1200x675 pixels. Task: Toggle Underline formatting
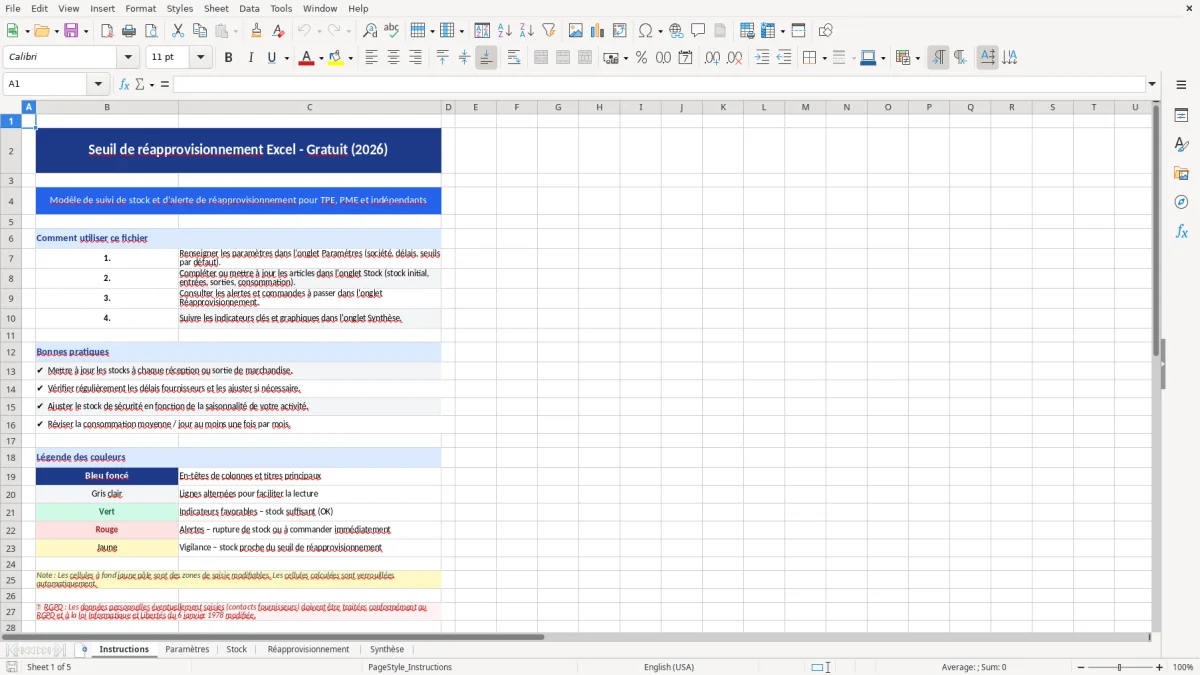tap(271, 58)
